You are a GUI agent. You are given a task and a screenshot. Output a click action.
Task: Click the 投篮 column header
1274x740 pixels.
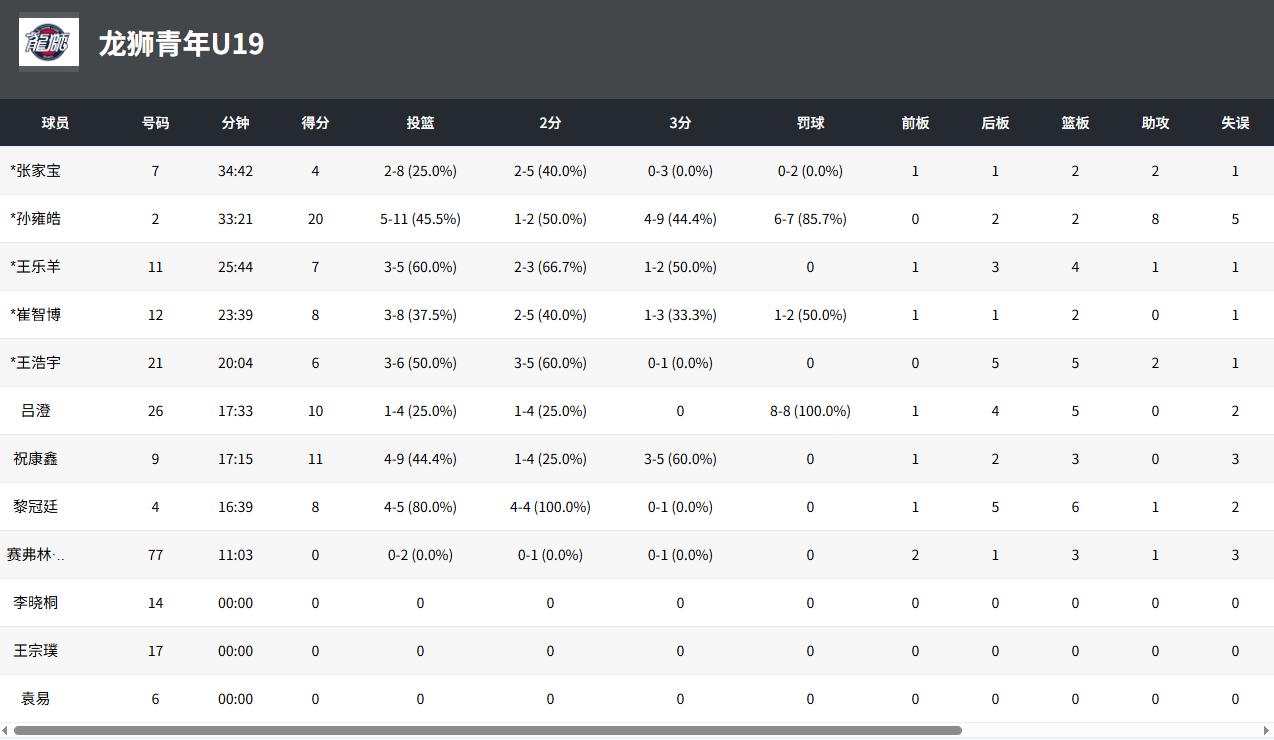point(420,123)
